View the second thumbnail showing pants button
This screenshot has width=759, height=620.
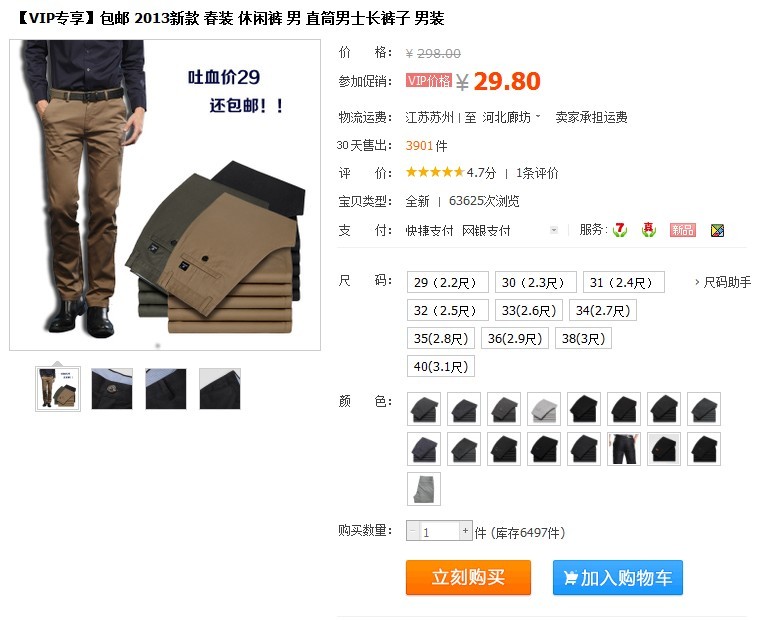(x=112, y=389)
